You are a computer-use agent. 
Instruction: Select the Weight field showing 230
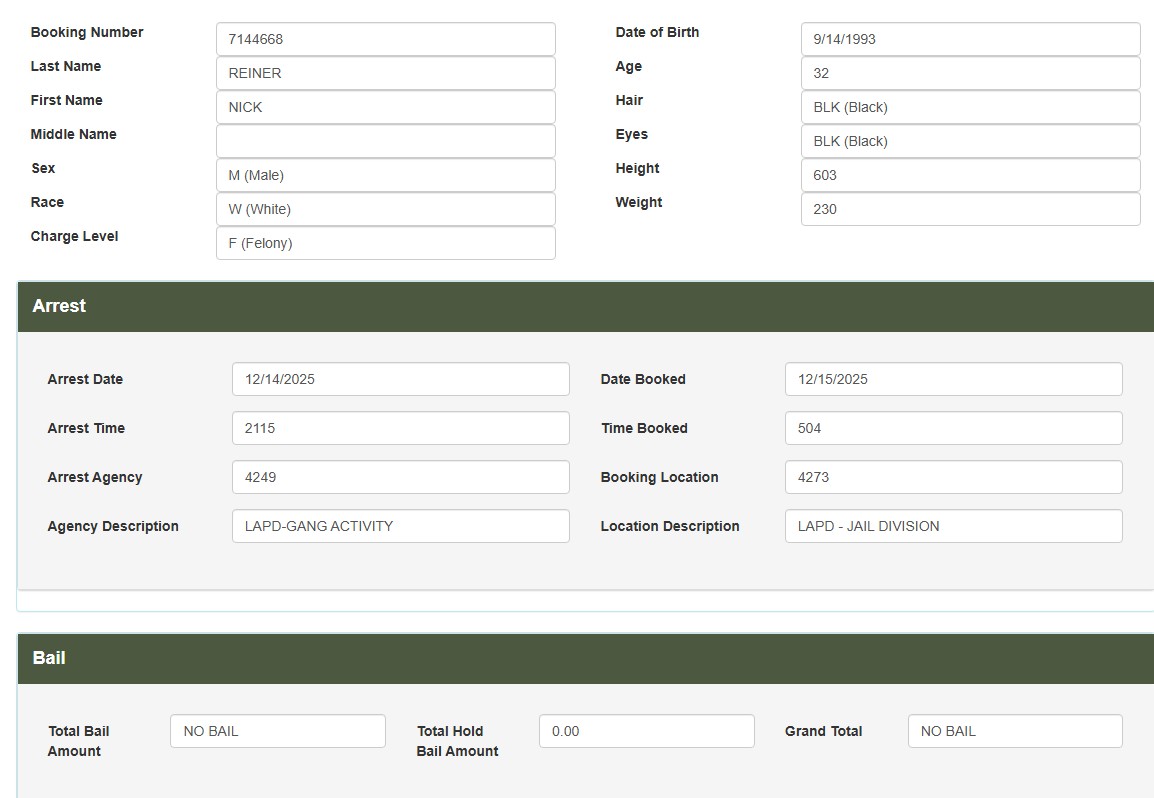[969, 208]
